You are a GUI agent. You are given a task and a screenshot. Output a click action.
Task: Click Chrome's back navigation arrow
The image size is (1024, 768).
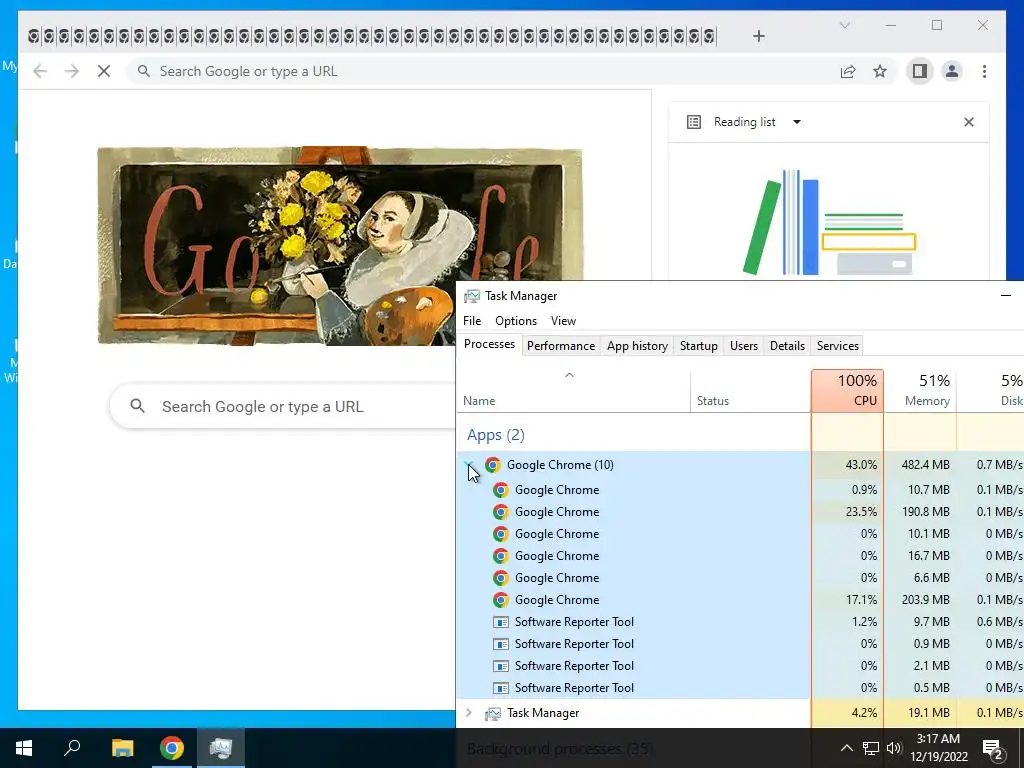(x=40, y=71)
